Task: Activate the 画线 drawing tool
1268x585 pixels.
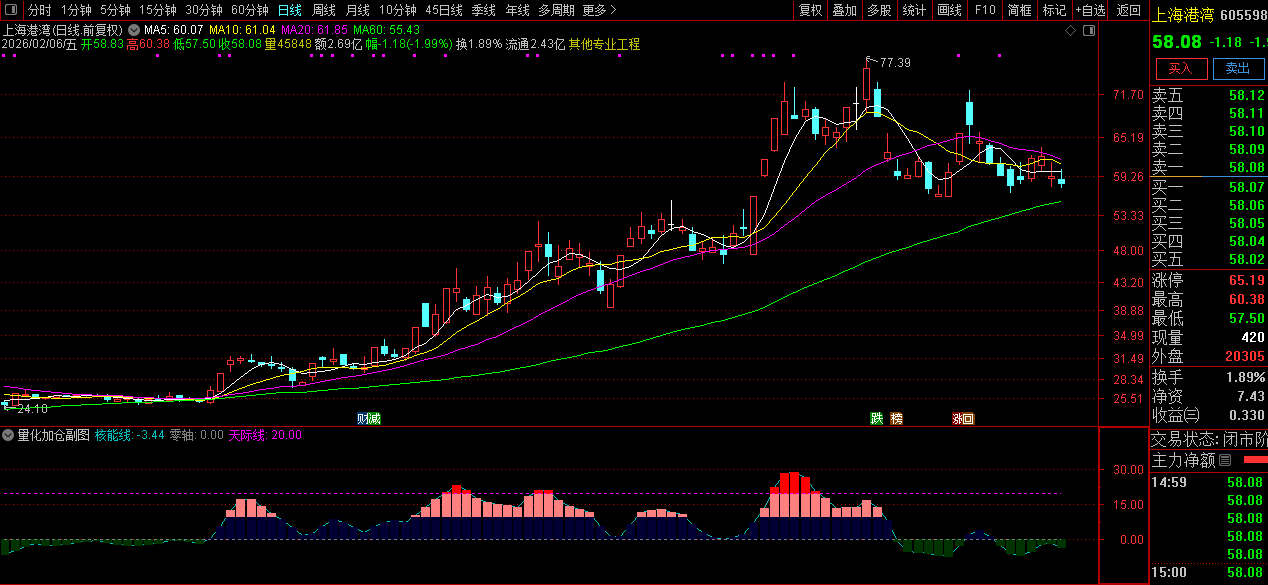Action: [x=949, y=10]
